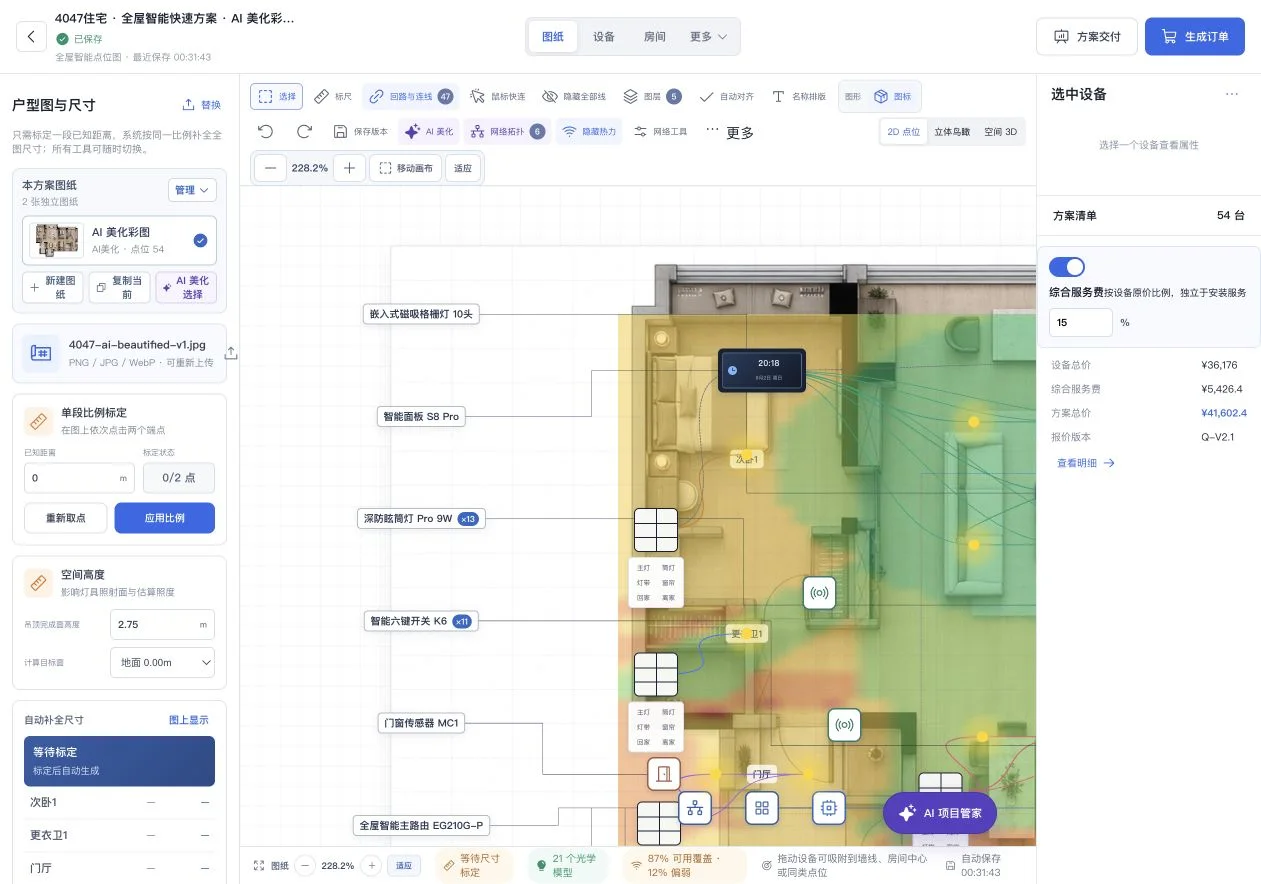Open the 查看明细 link
Screen dimensions: 1261x884
click(1085, 463)
